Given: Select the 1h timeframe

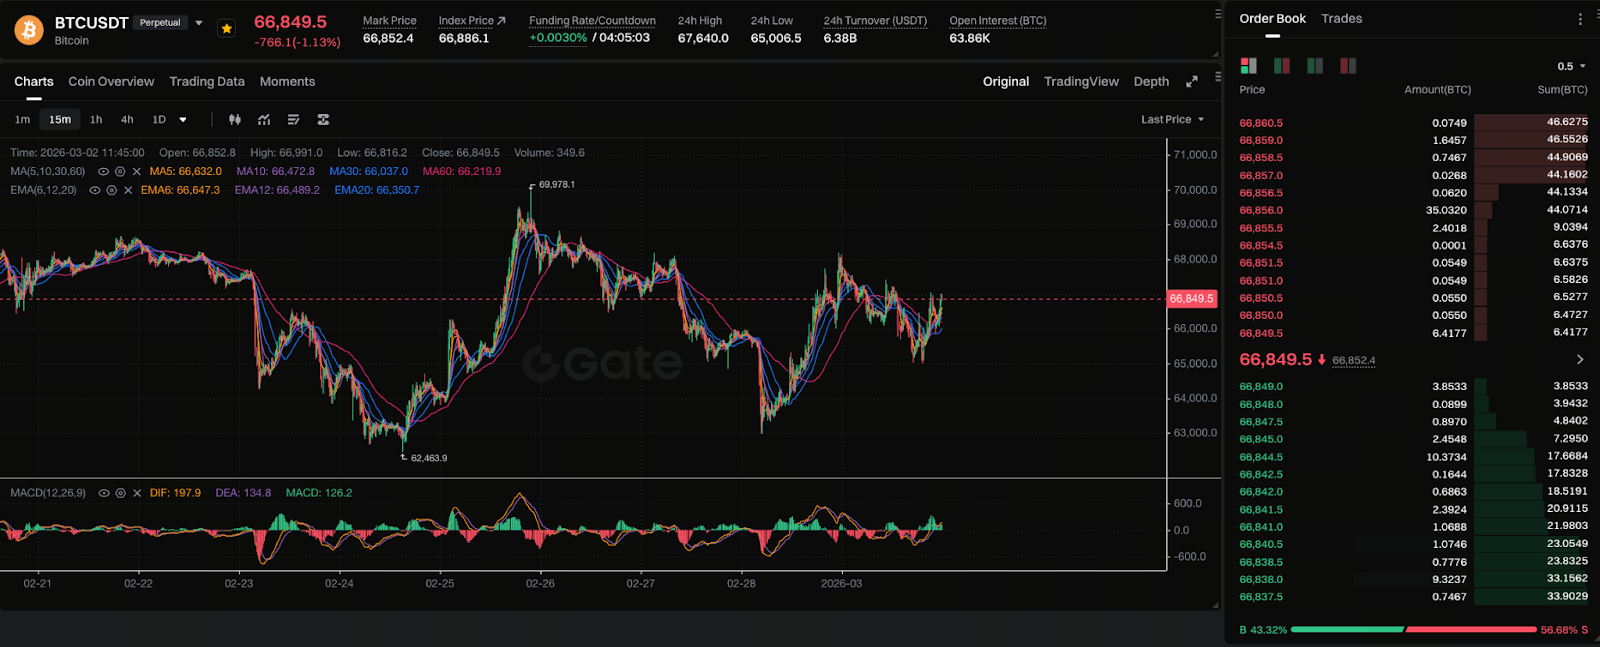Looking at the screenshot, I should (x=96, y=120).
